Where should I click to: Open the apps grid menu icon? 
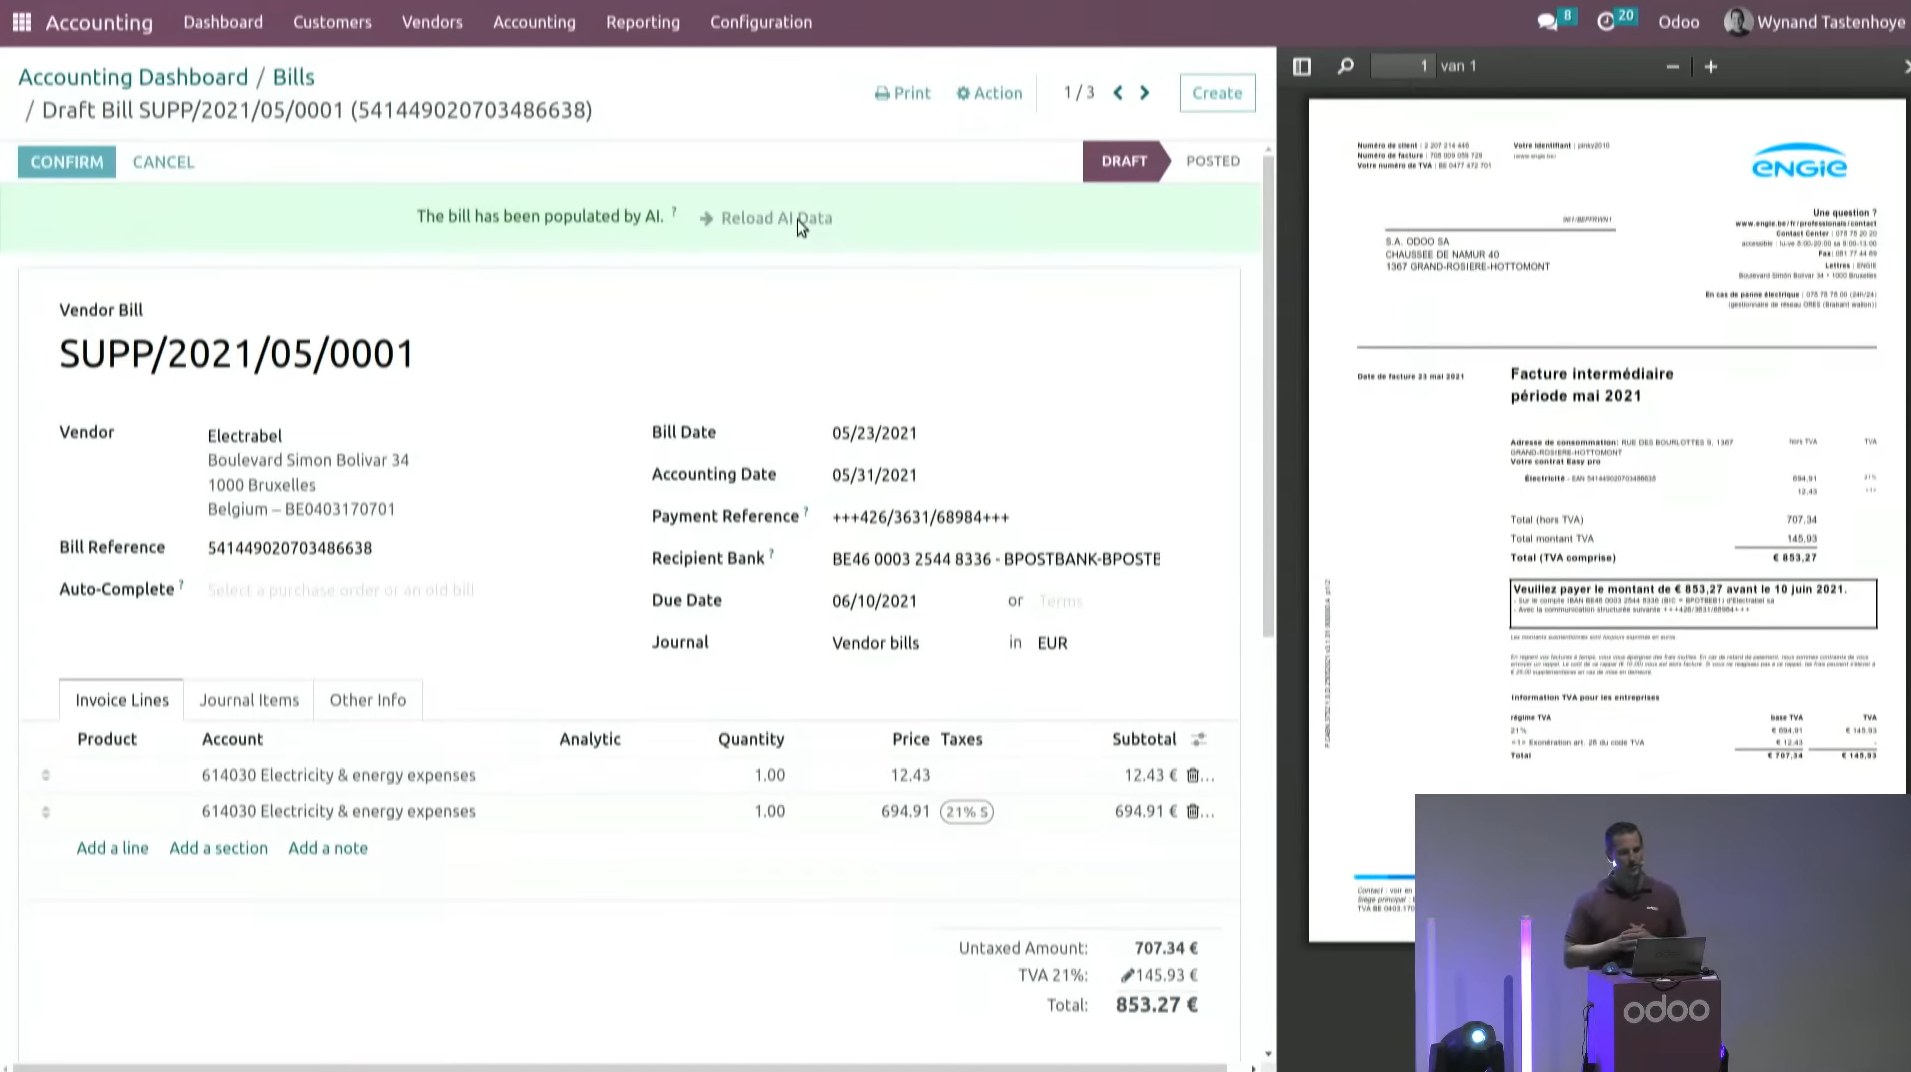pos(22,22)
